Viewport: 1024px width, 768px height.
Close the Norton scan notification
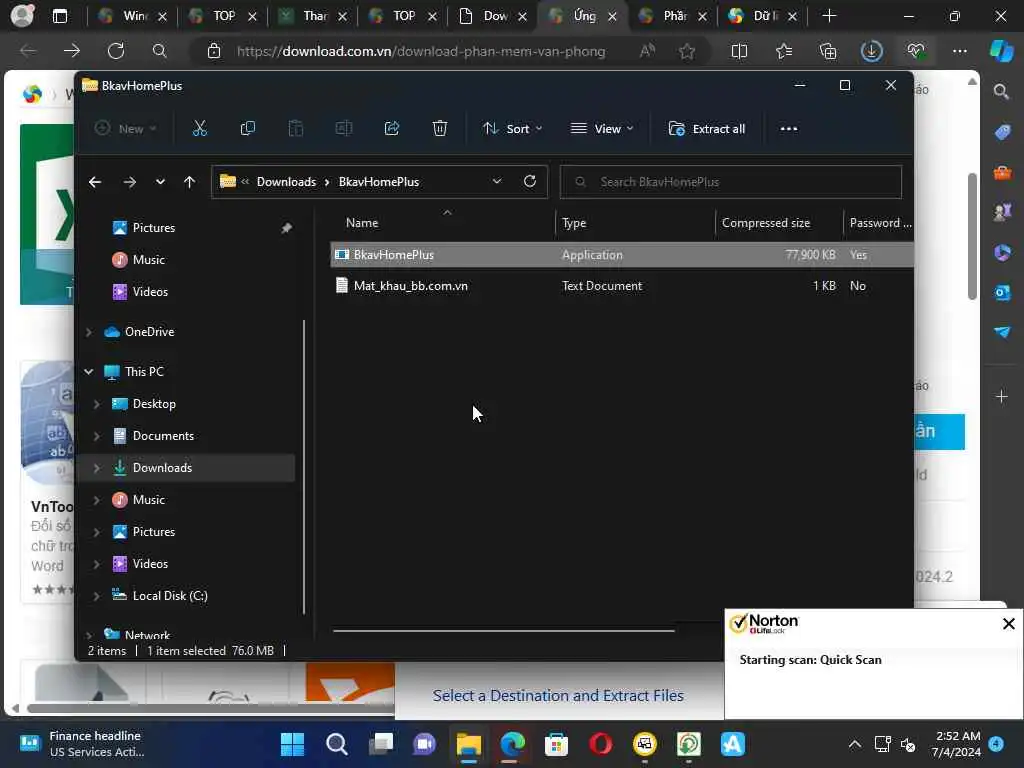(1008, 624)
